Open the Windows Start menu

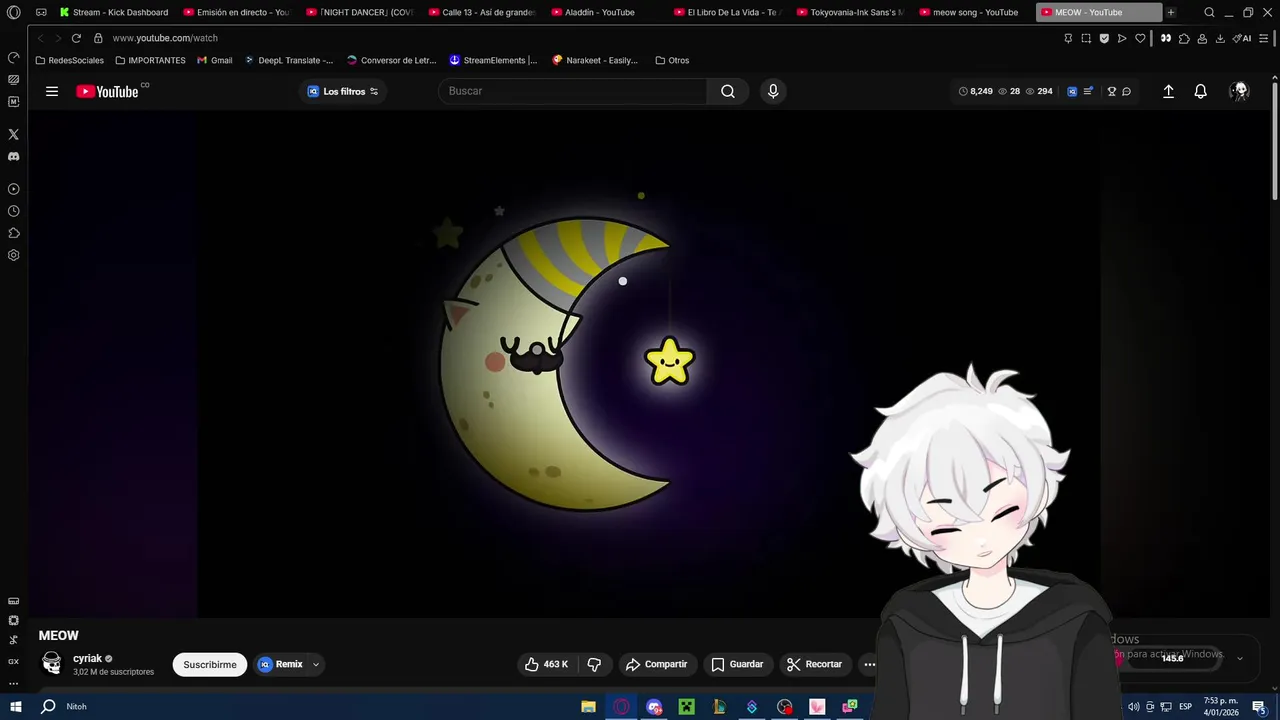point(15,706)
